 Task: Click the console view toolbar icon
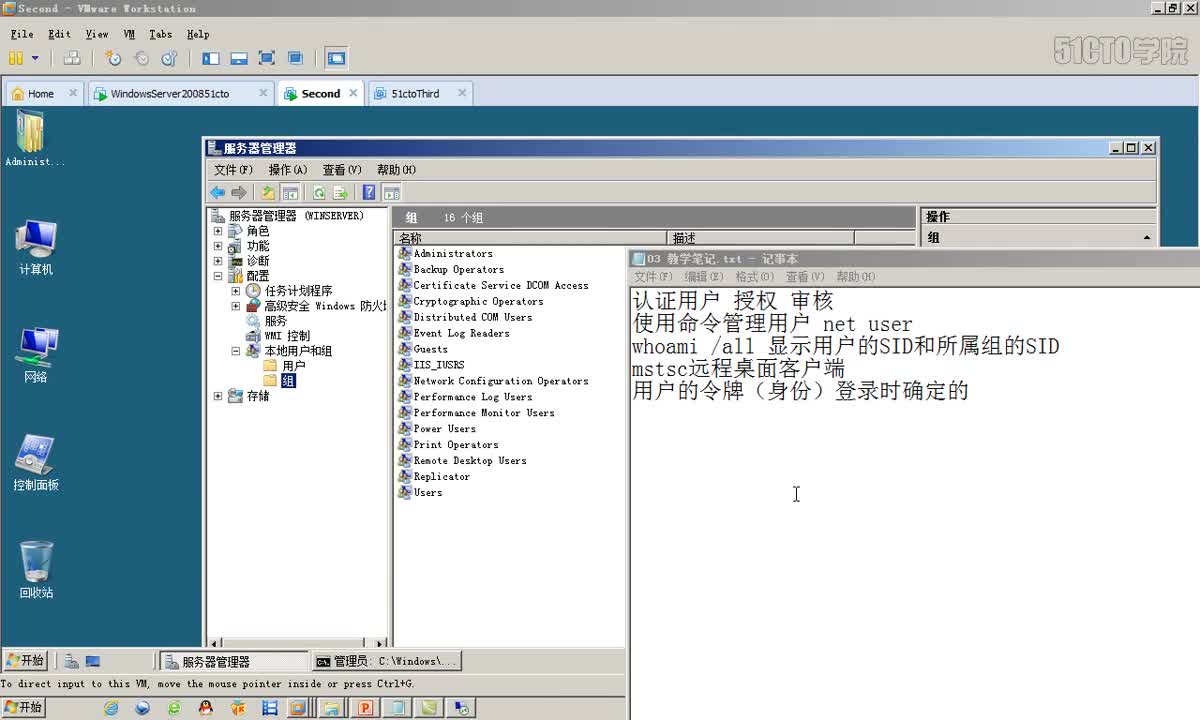pyautogui.click(x=336, y=59)
